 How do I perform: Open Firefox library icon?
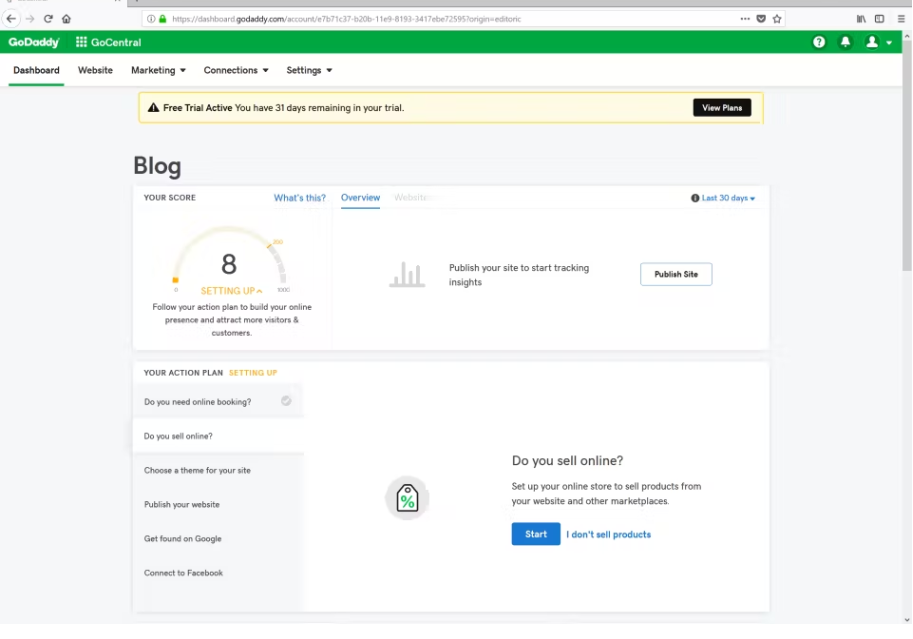pyautogui.click(x=861, y=19)
